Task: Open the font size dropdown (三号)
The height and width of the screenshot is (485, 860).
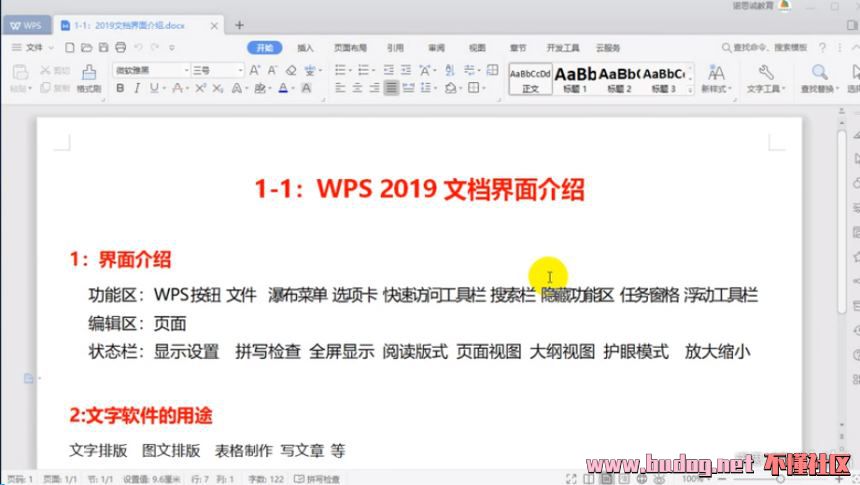Action: (x=240, y=70)
